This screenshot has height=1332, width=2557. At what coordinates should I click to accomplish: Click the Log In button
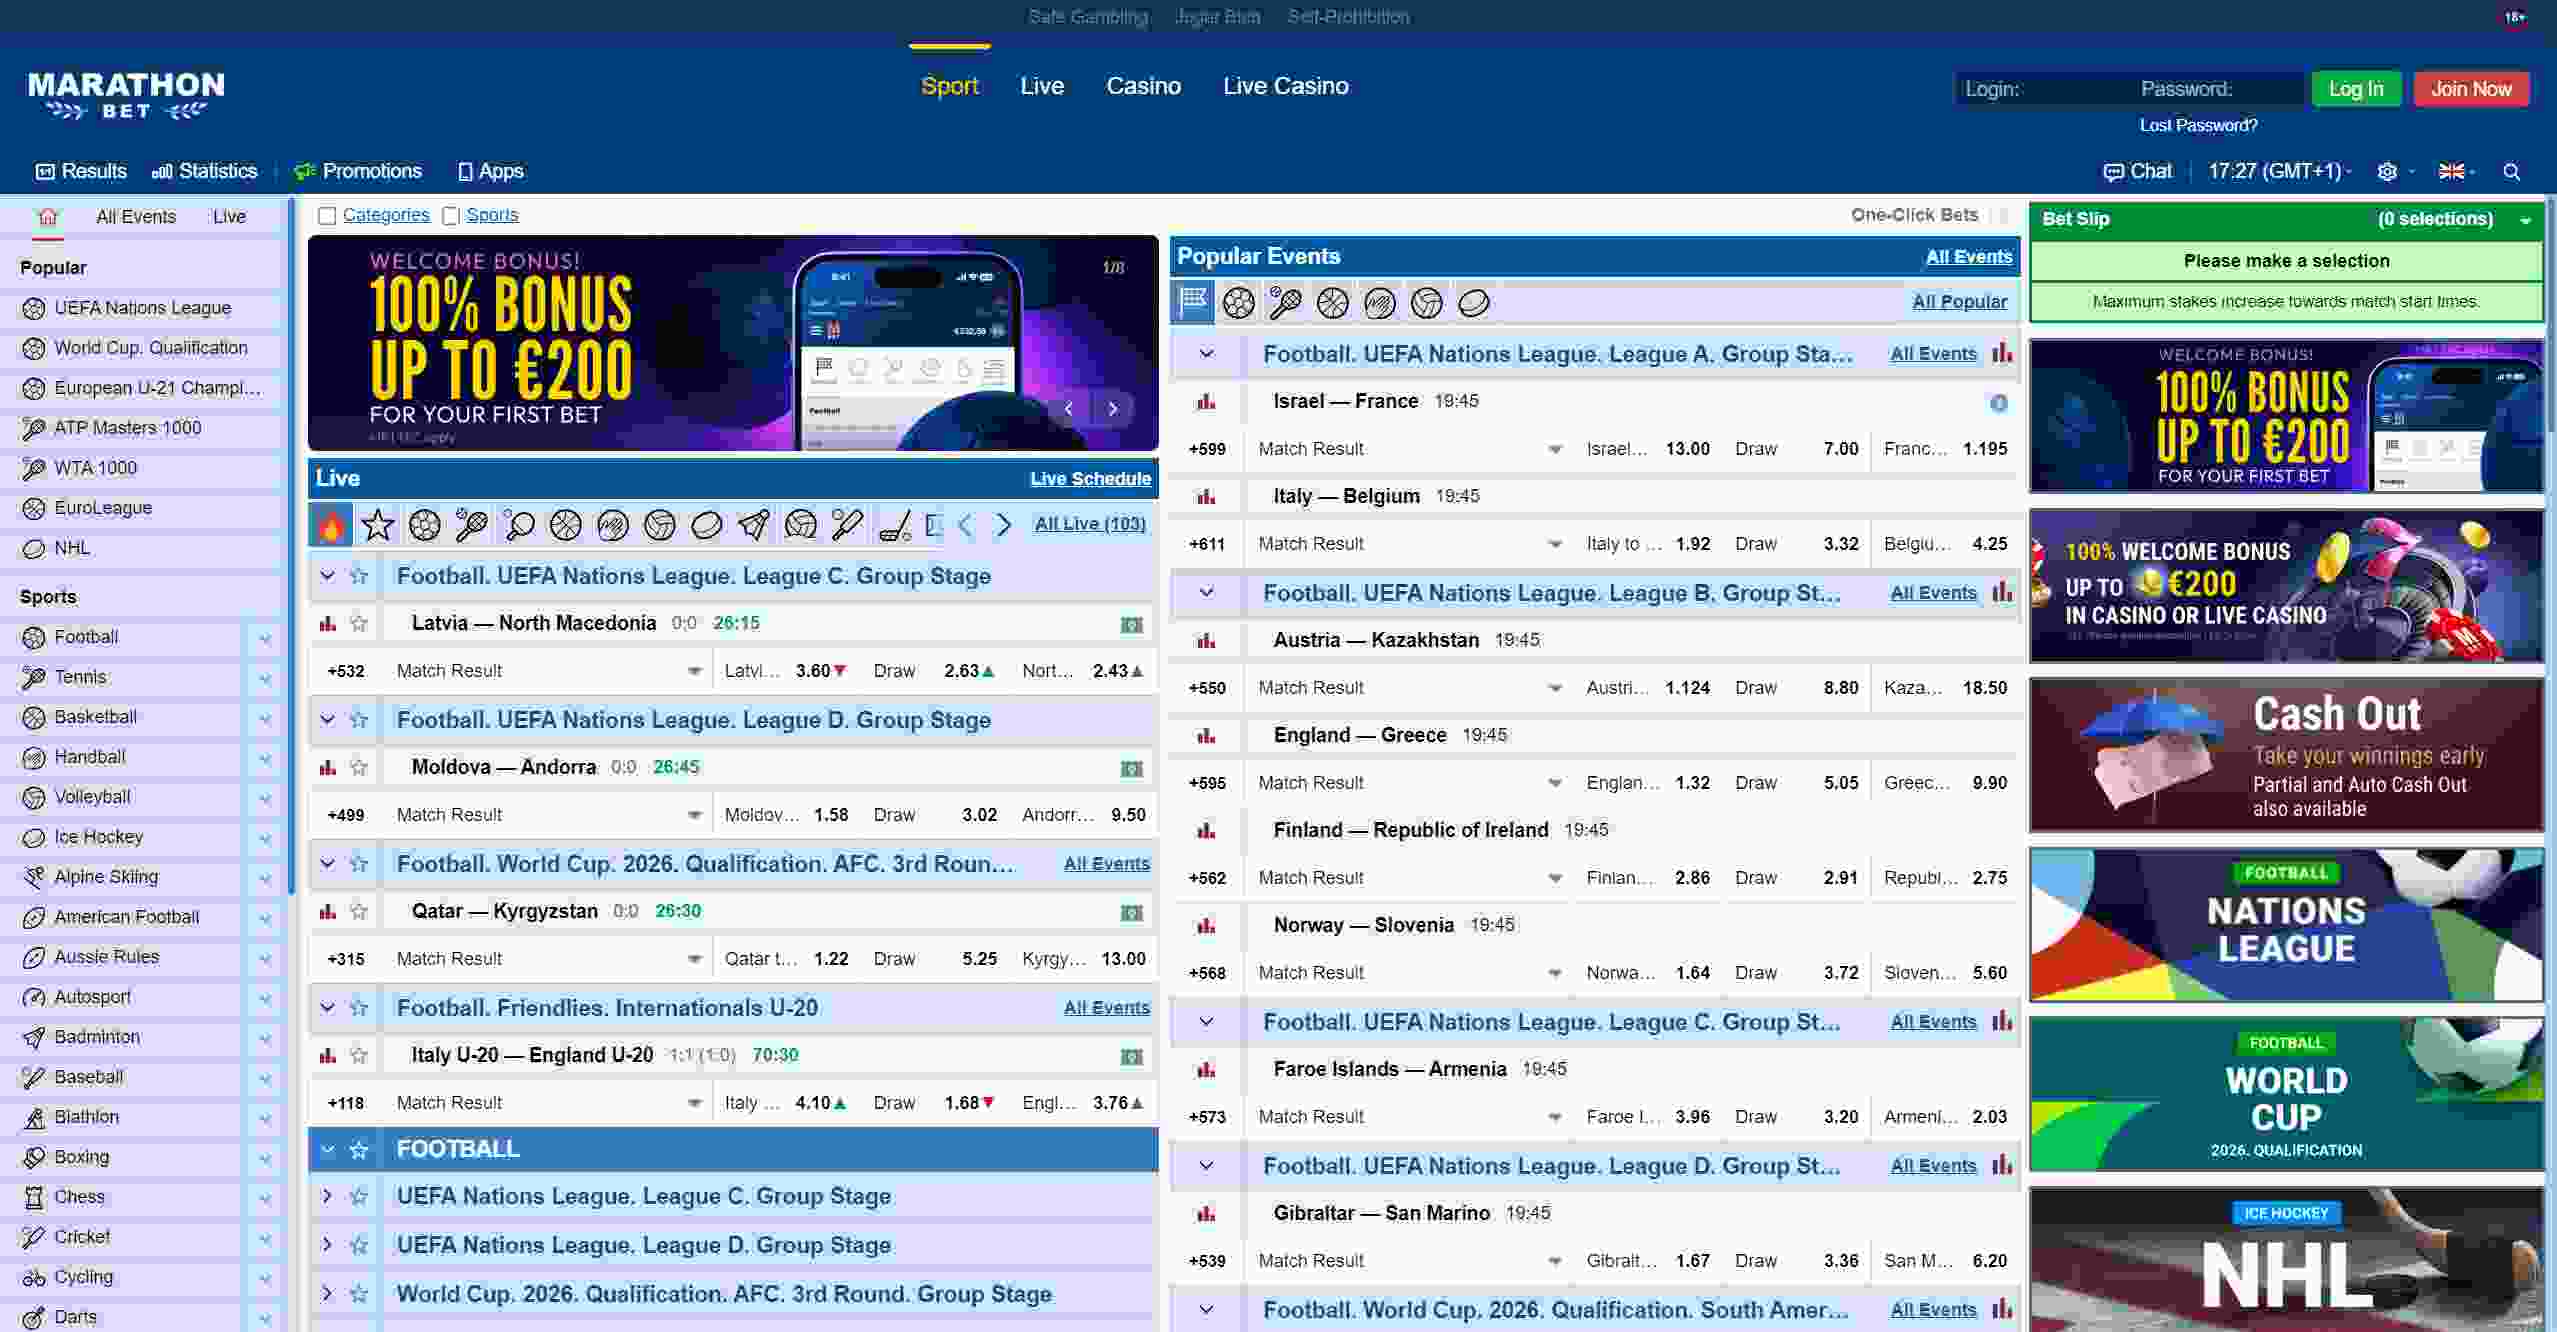(2356, 89)
